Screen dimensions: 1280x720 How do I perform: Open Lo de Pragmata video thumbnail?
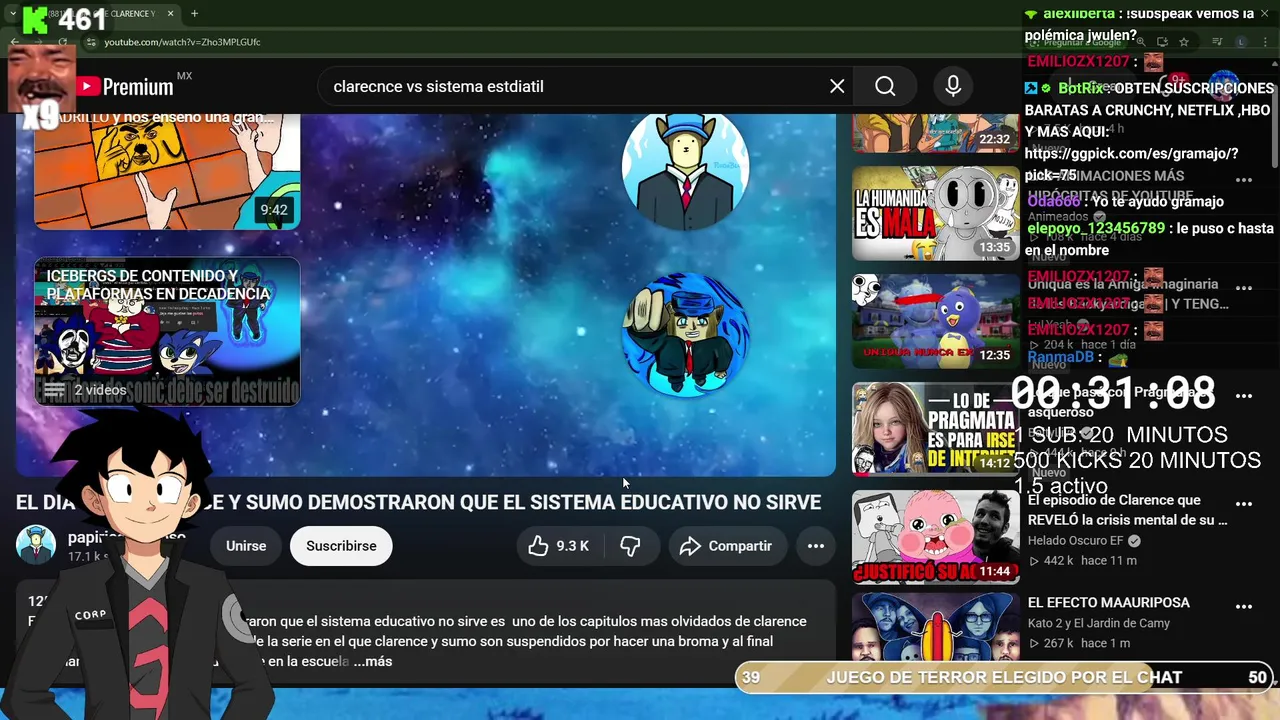click(x=935, y=429)
